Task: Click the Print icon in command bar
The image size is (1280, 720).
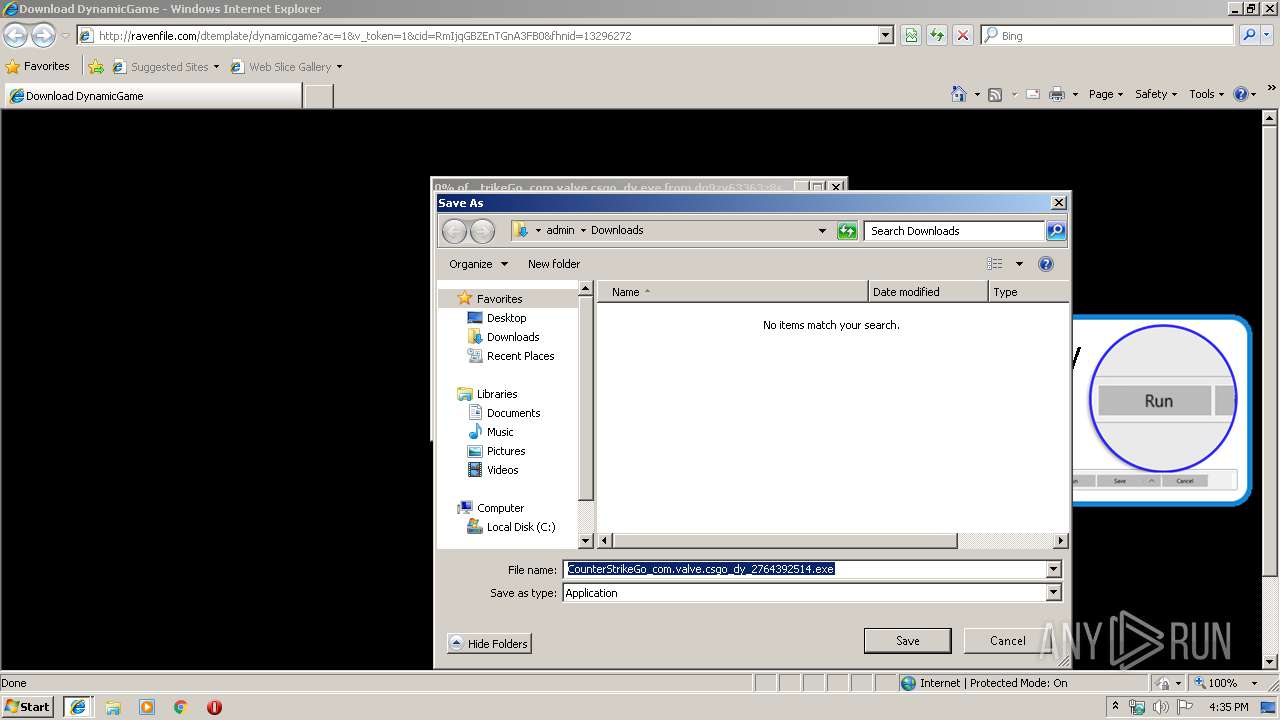Action: pyautogui.click(x=1056, y=94)
